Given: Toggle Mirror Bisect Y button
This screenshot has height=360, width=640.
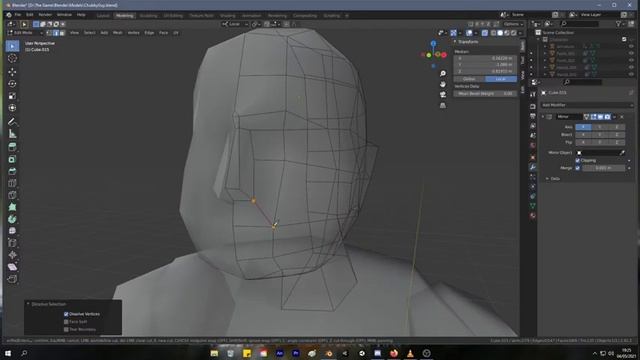Looking at the screenshot, I should (x=600, y=134).
